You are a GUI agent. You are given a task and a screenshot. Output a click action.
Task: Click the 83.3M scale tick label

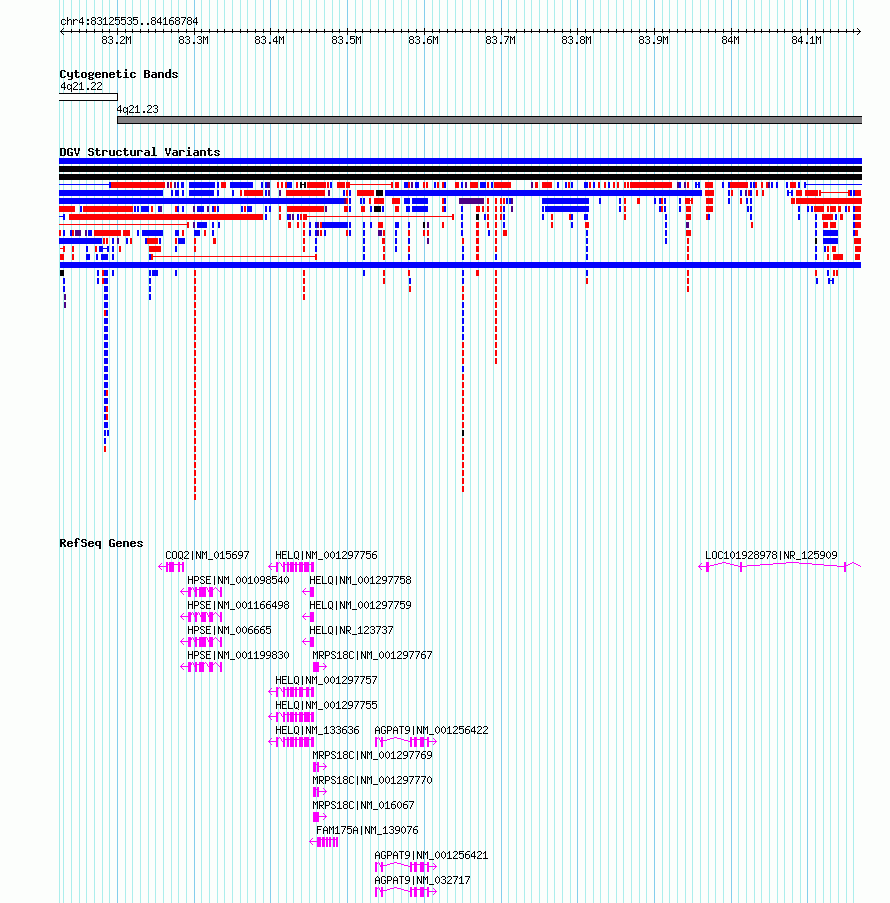coord(193,40)
